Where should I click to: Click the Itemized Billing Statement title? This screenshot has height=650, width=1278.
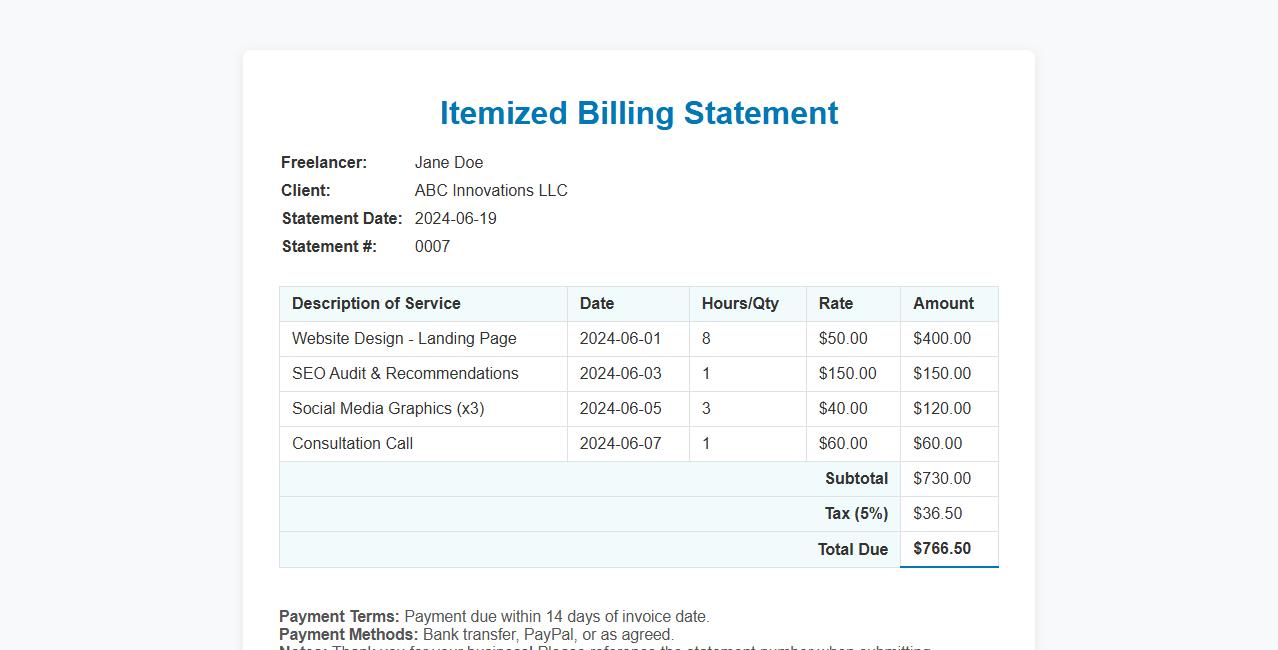pyautogui.click(x=639, y=112)
